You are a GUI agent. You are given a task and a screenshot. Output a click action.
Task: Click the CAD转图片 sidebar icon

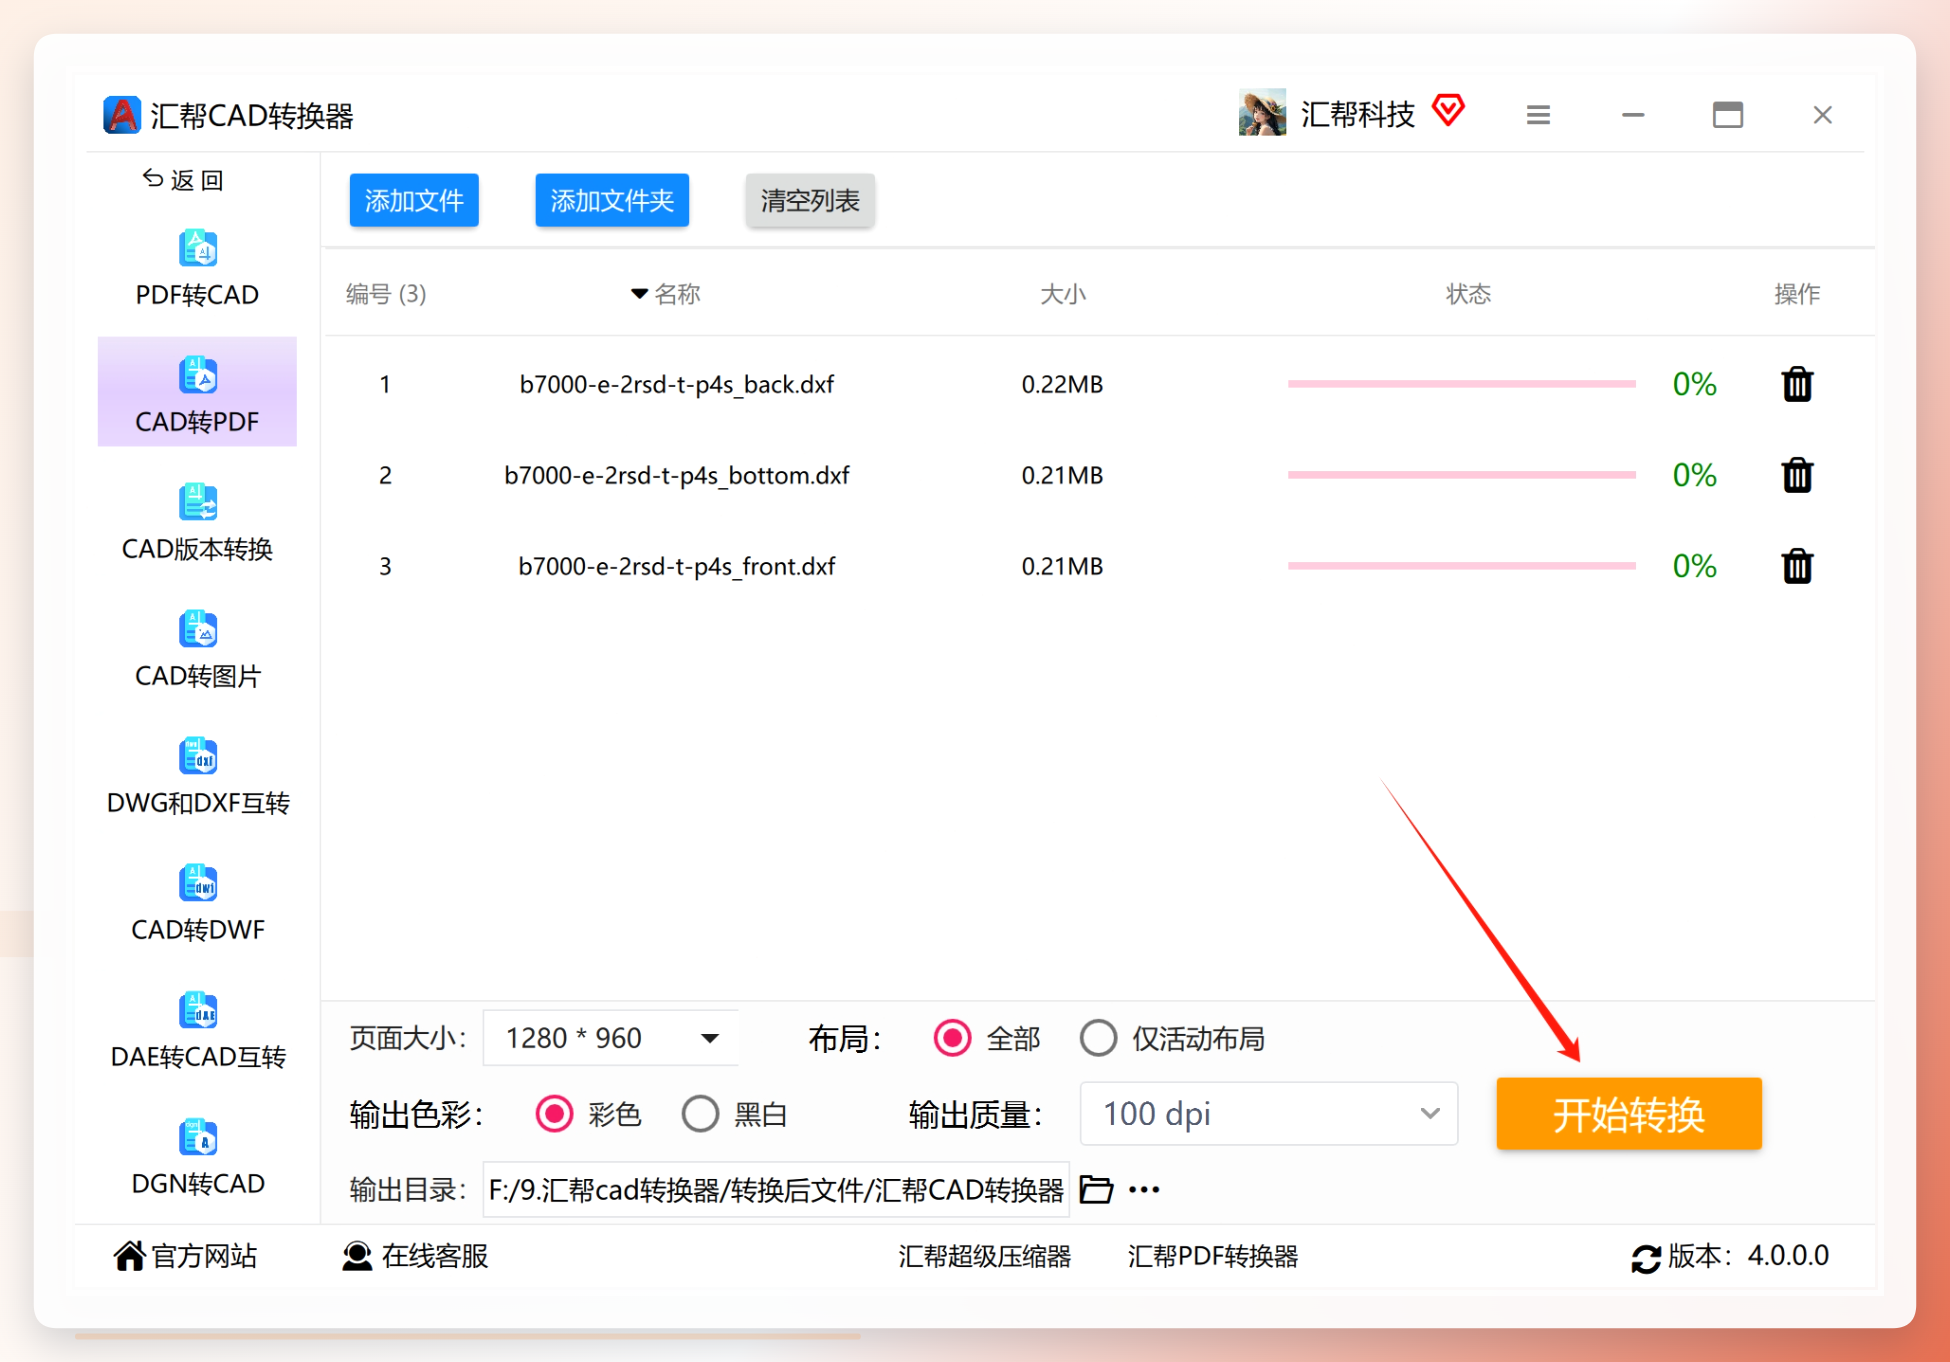coord(198,629)
